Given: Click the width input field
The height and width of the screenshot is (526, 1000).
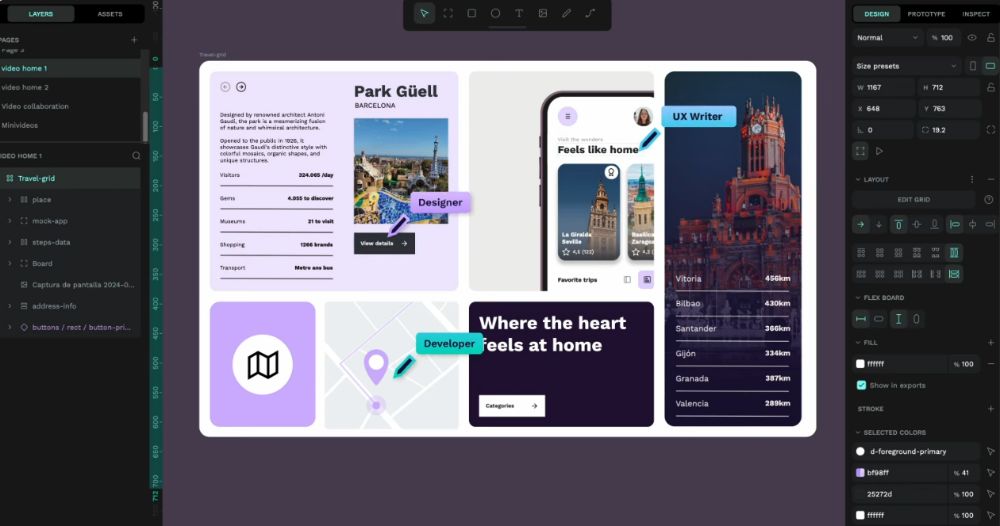Looking at the screenshot, I should (884, 87).
